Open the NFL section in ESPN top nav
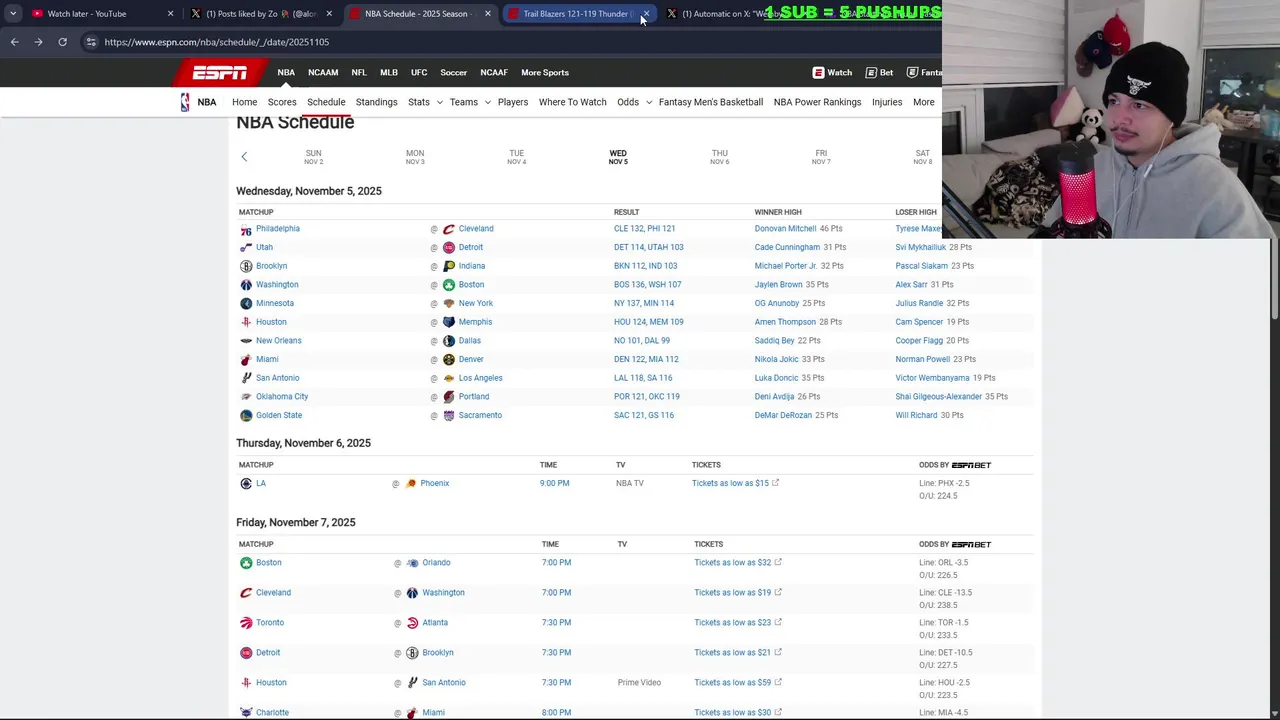Viewport: 1280px width, 720px height. coord(359,72)
